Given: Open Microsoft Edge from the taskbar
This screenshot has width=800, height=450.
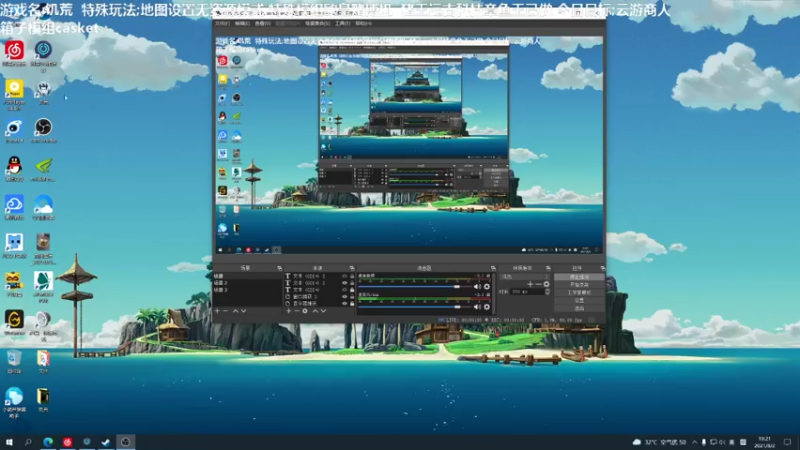Looking at the screenshot, I should click(x=48, y=442).
